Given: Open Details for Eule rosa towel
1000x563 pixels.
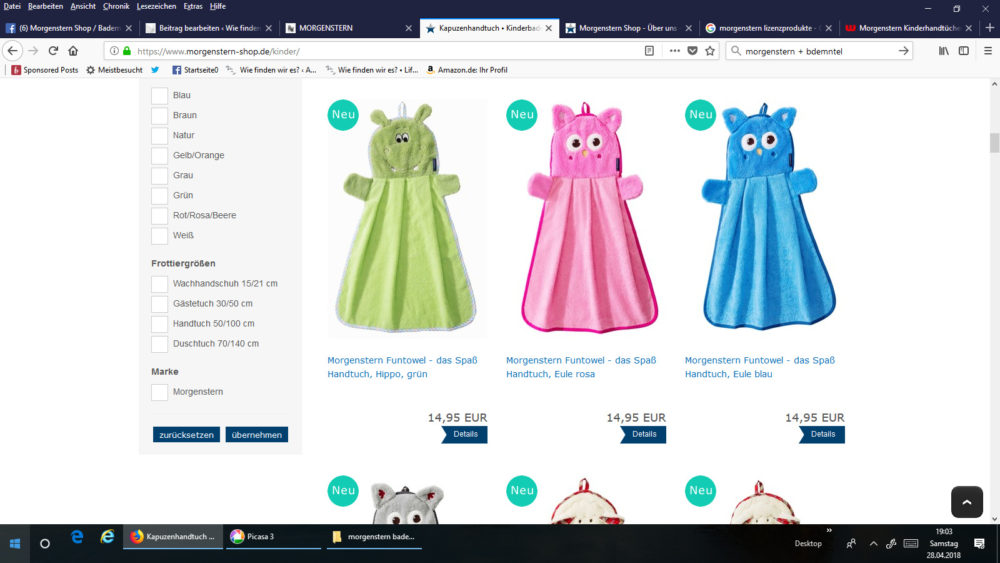Looking at the screenshot, I should click(x=643, y=434).
